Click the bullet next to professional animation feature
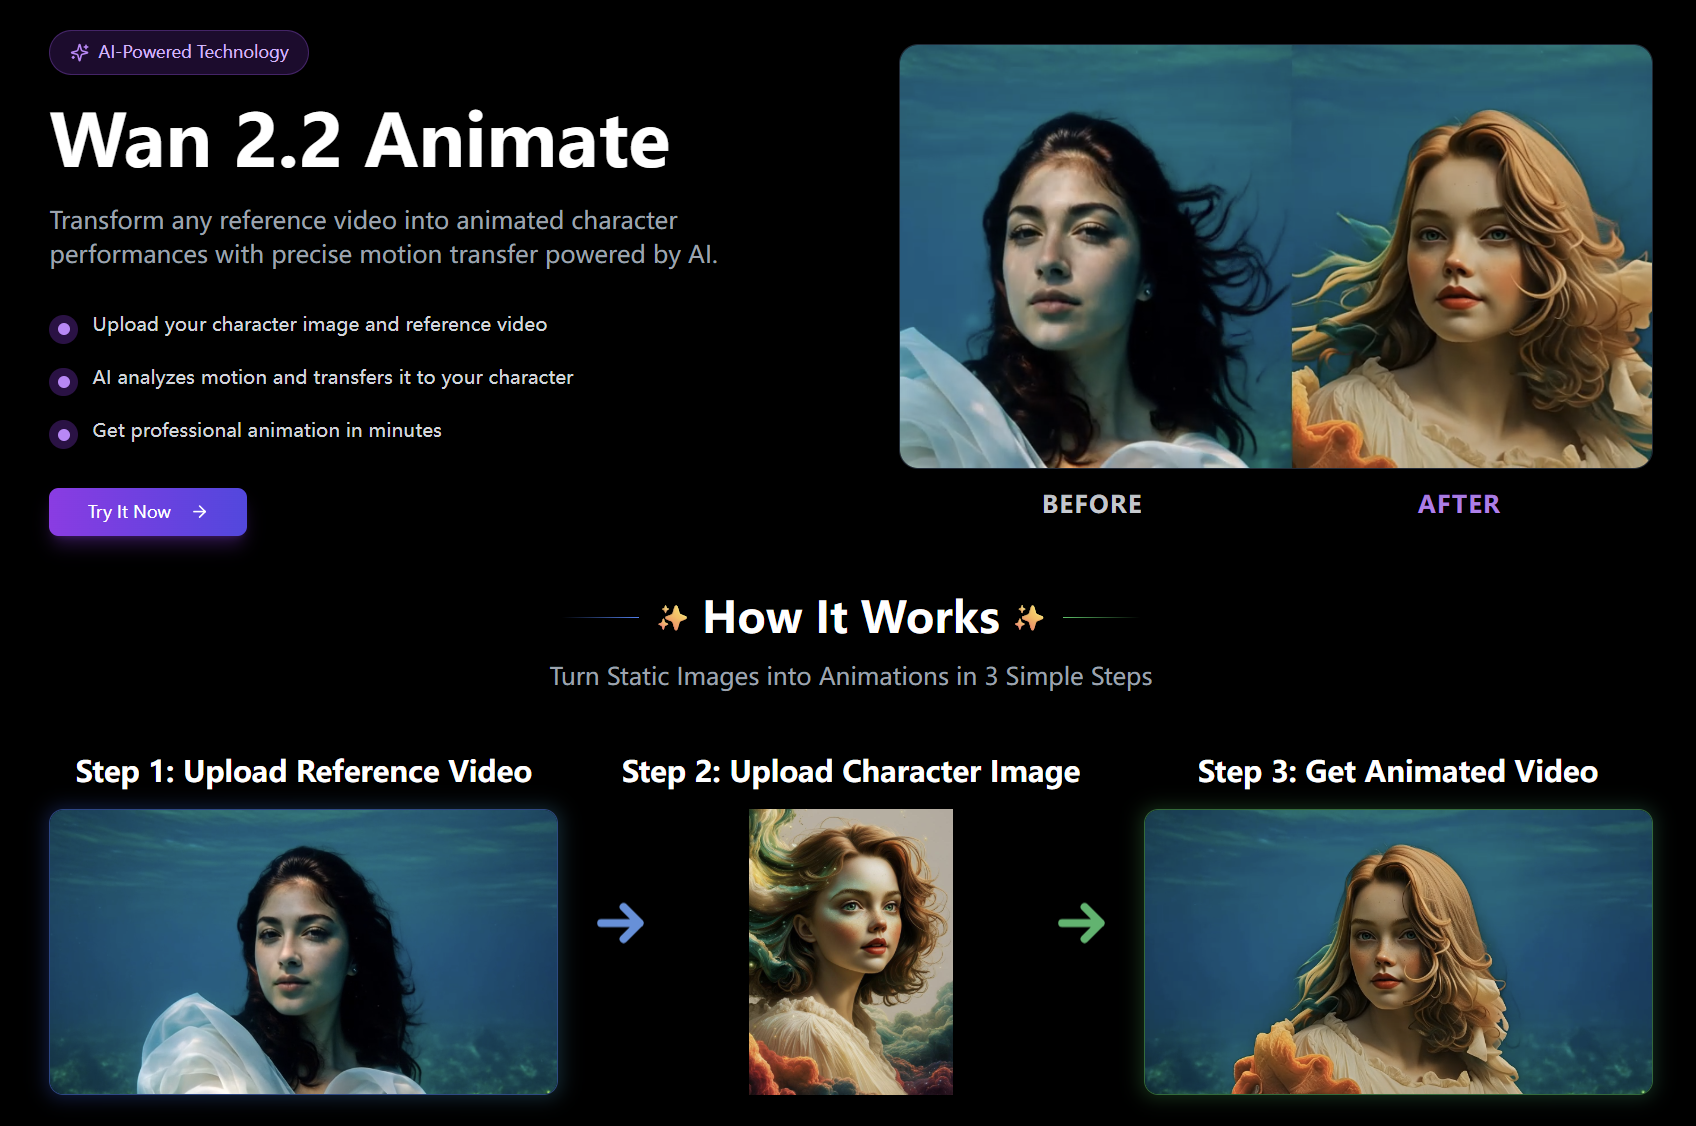This screenshot has width=1696, height=1126. tap(63, 434)
